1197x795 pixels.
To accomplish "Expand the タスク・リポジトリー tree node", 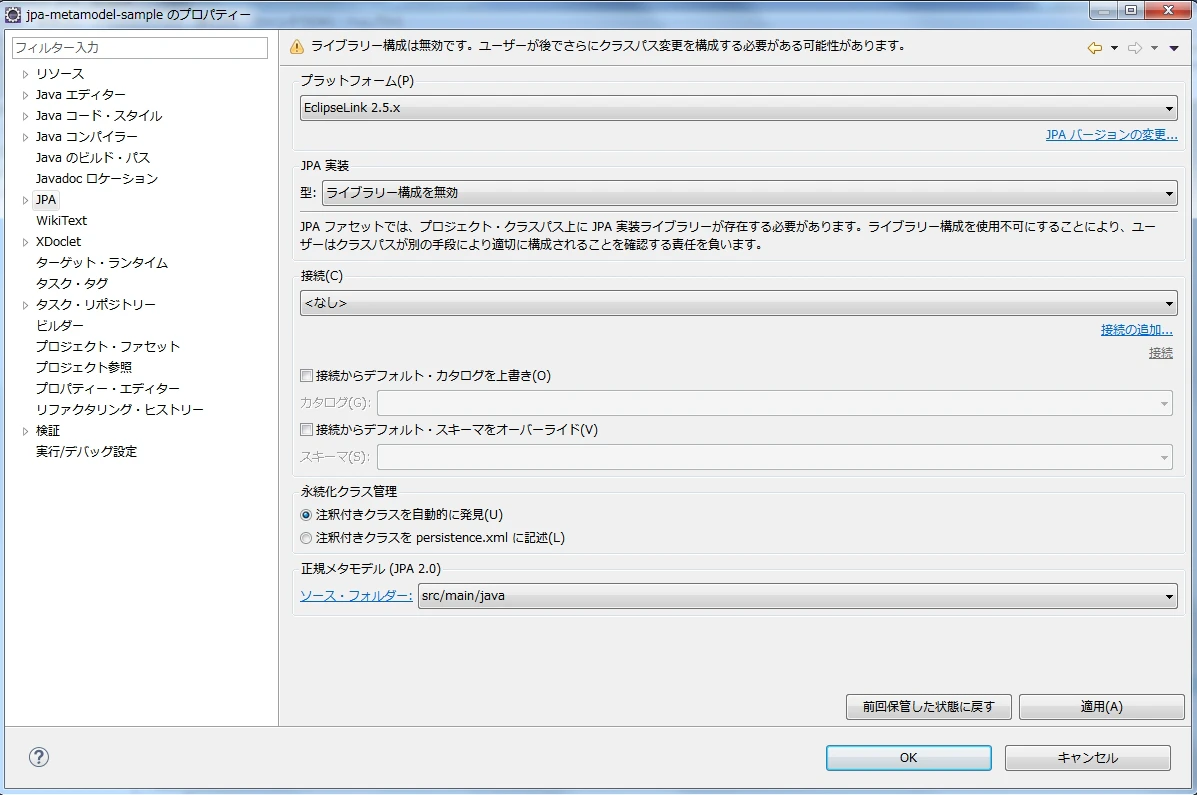I will point(25,305).
